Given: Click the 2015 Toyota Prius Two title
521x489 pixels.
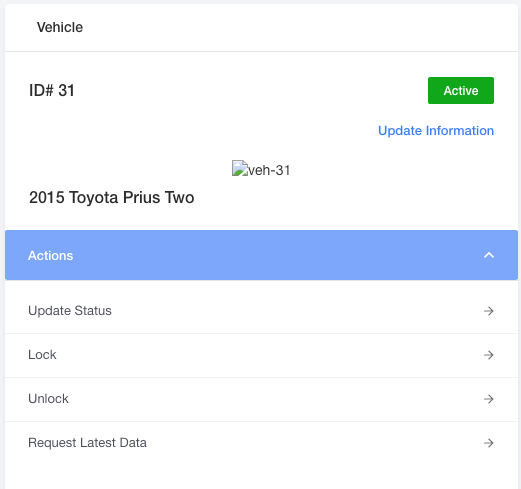Looking at the screenshot, I should (x=111, y=197).
